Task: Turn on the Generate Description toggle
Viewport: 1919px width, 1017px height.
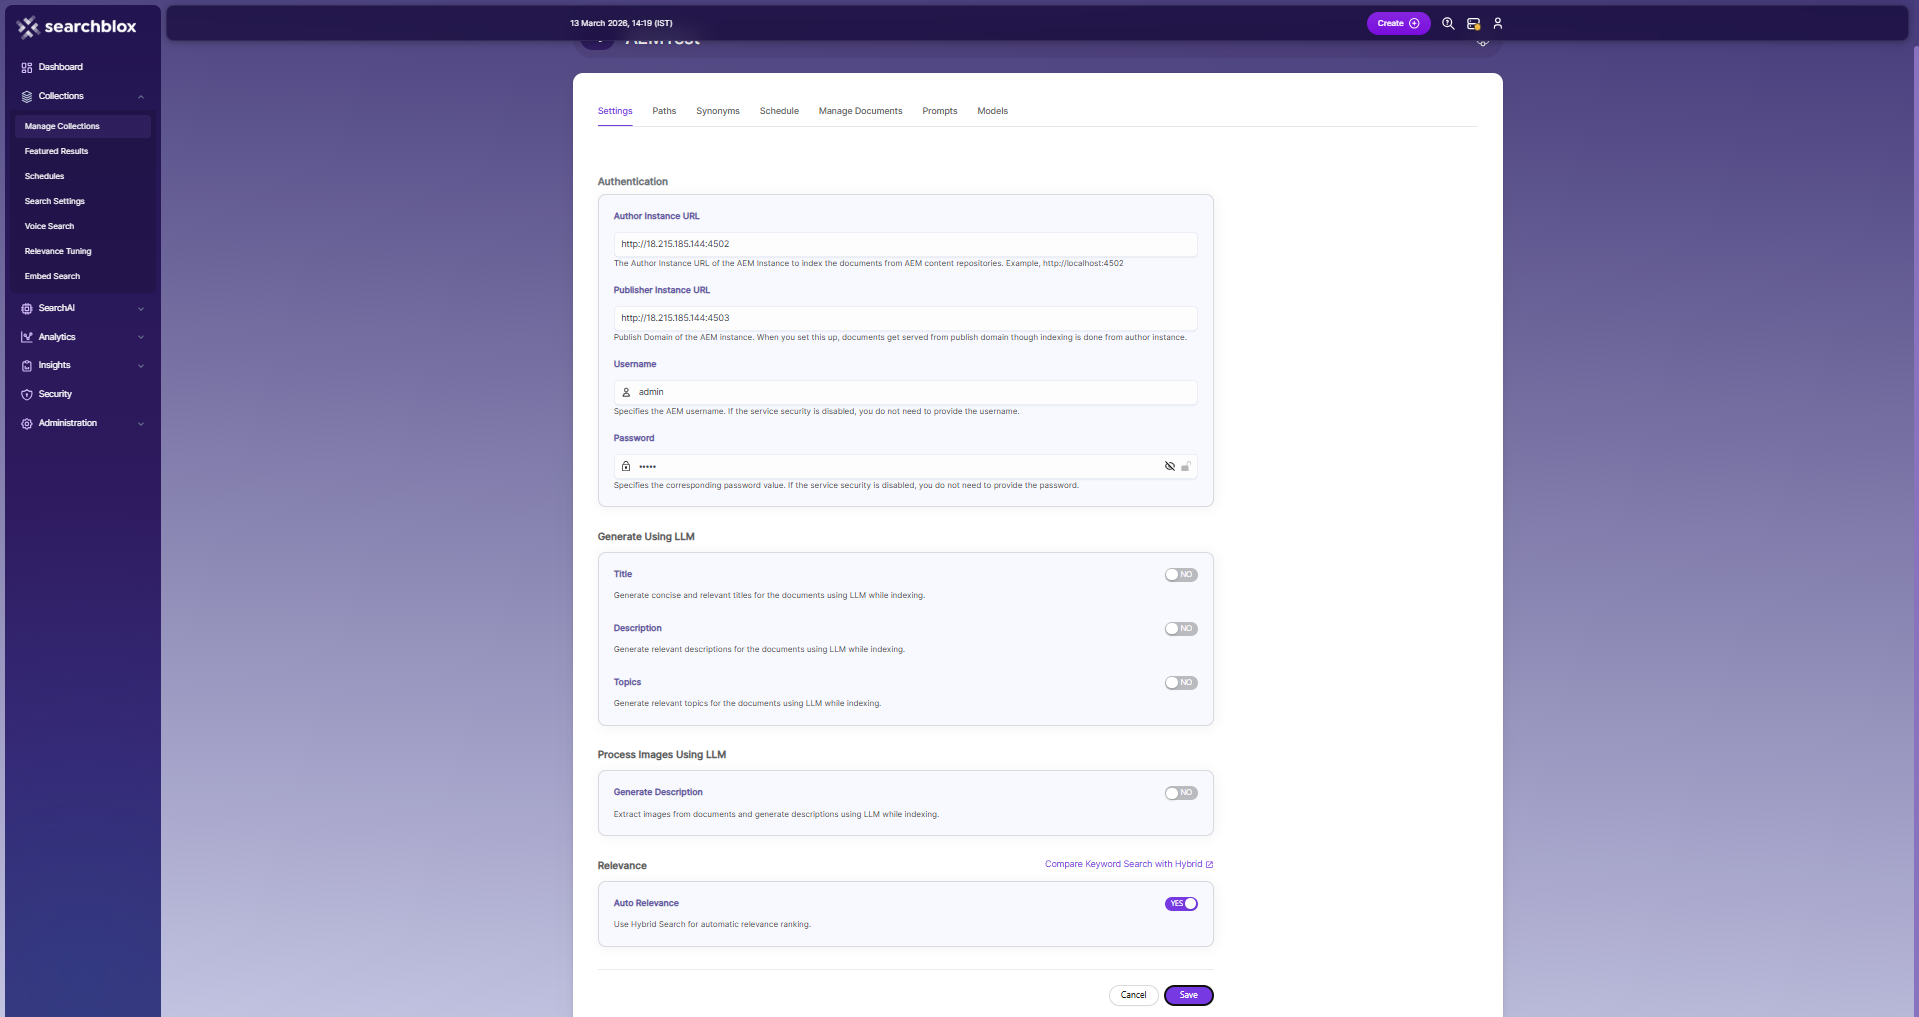Action: pyautogui.click(x=1181, y=793)
